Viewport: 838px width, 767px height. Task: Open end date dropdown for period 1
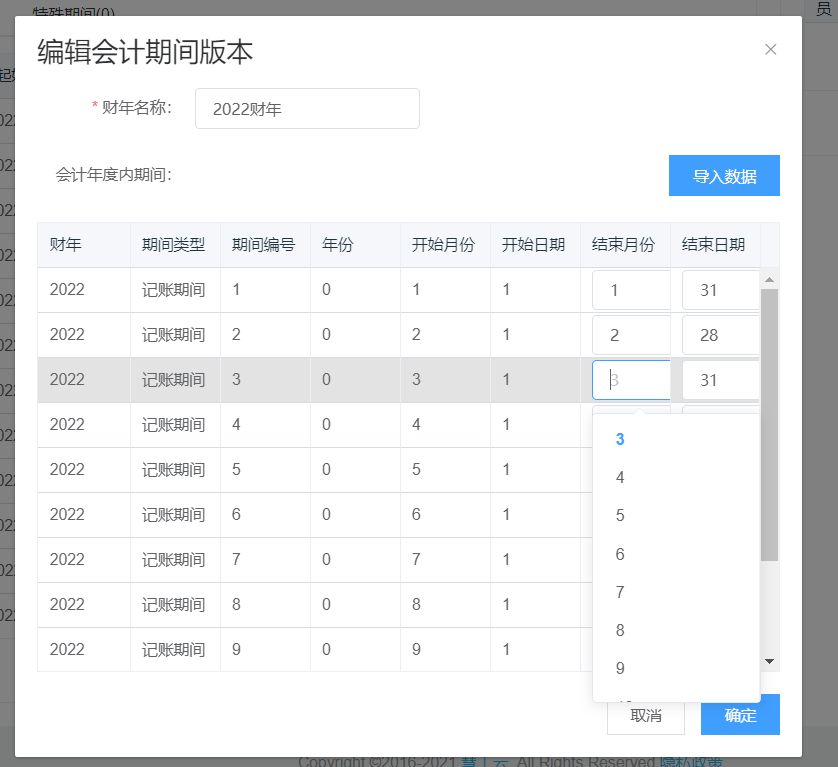click(720, 290)
